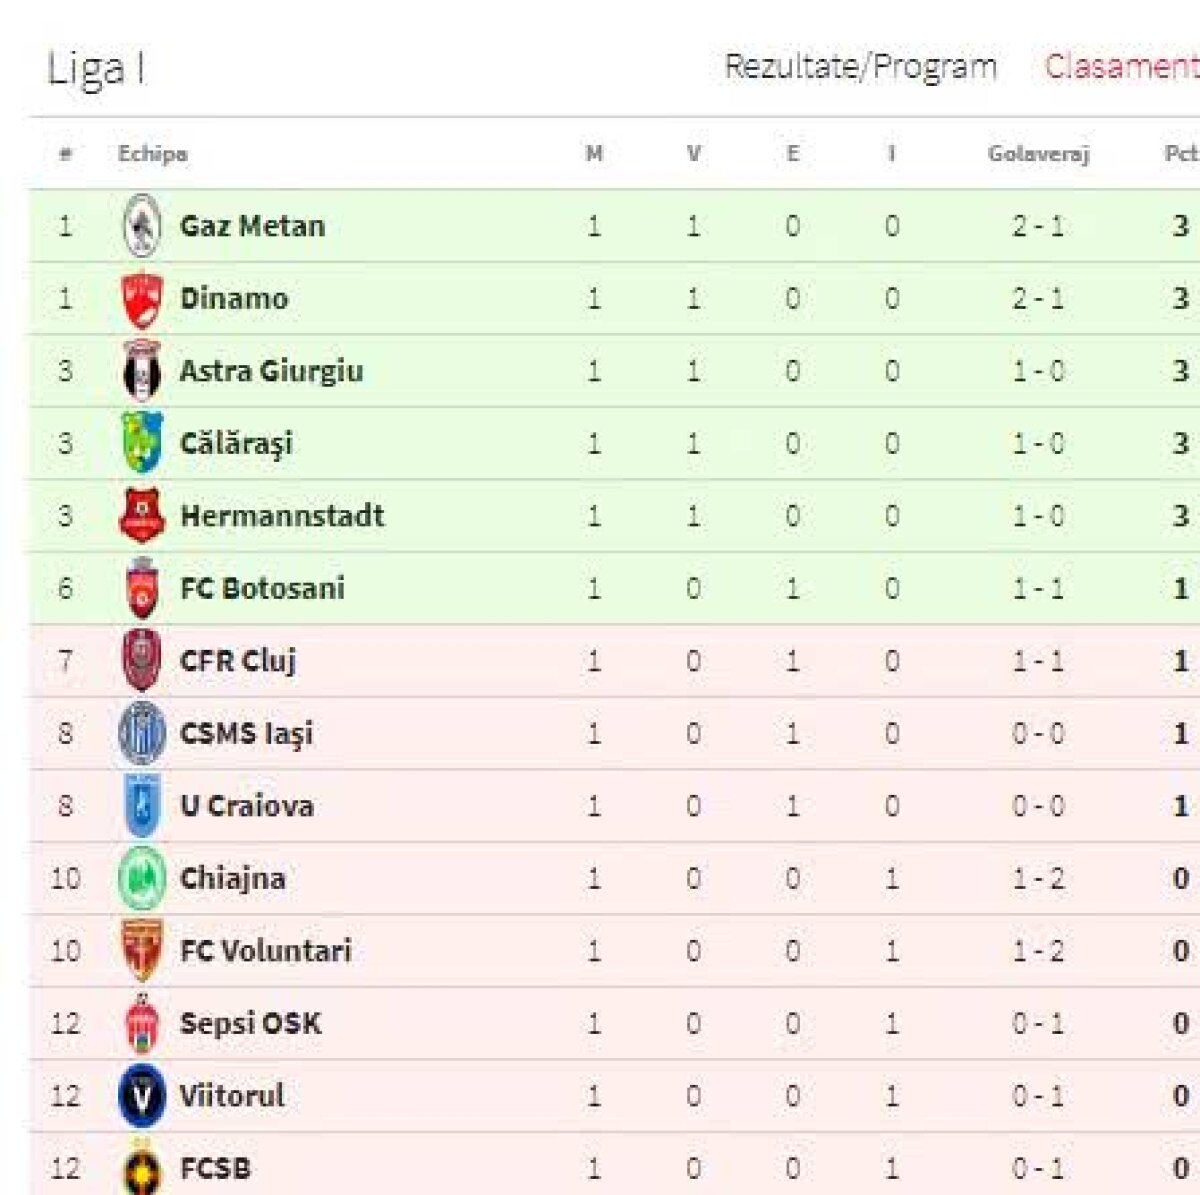Click the U Craiova team name

[x=247, y=806]
